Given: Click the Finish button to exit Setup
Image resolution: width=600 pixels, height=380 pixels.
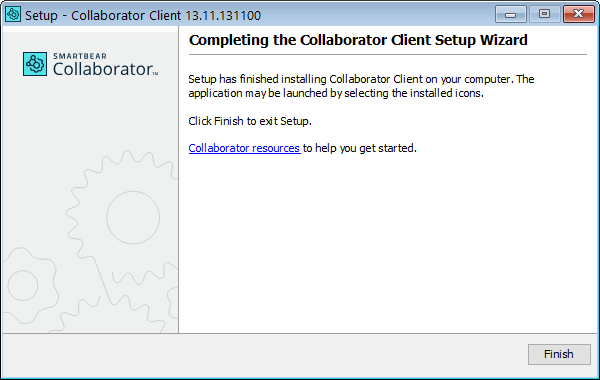Looking at the screenshot, I should [559, 354].
